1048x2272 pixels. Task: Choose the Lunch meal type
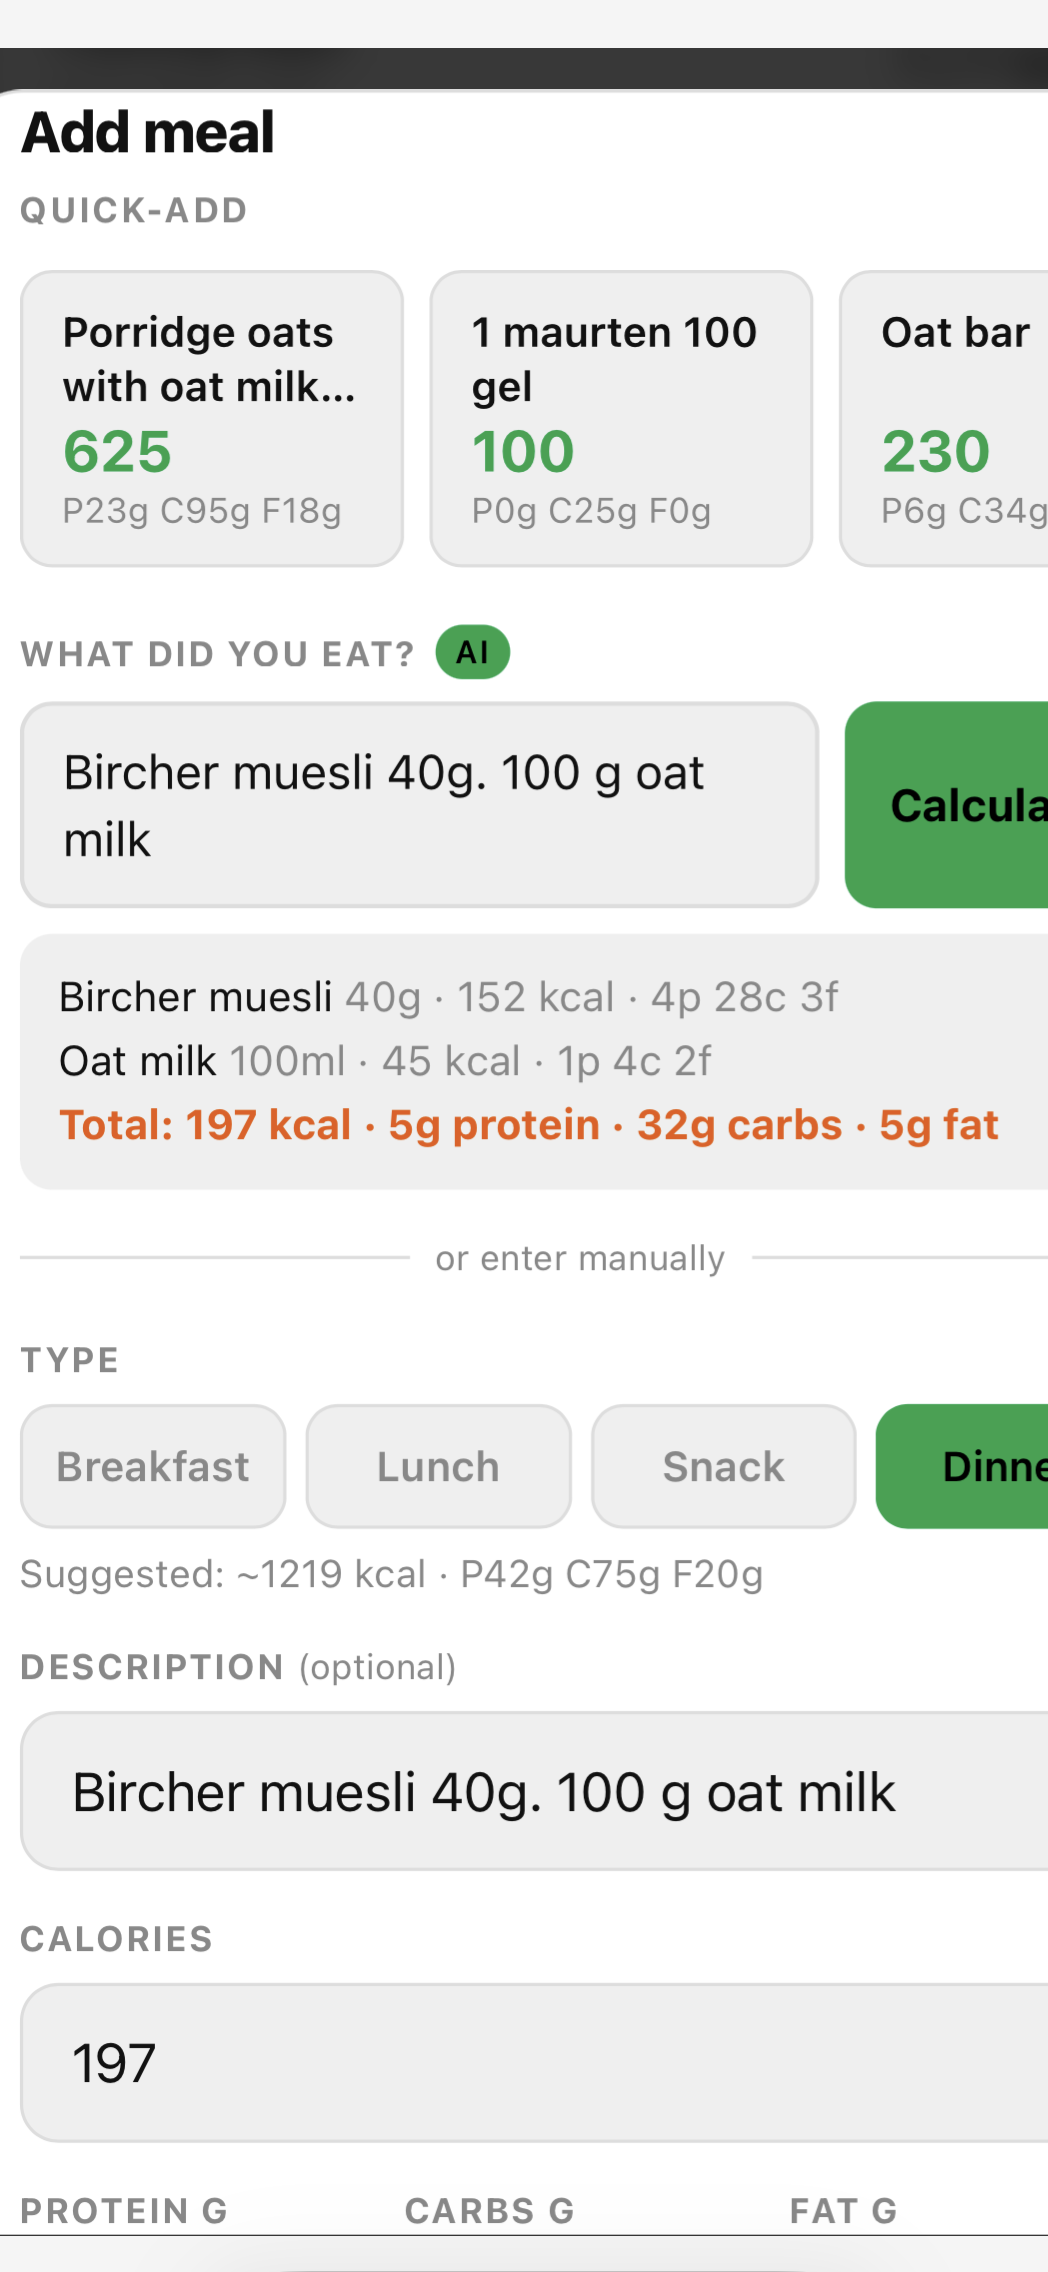click(438, 1466)
